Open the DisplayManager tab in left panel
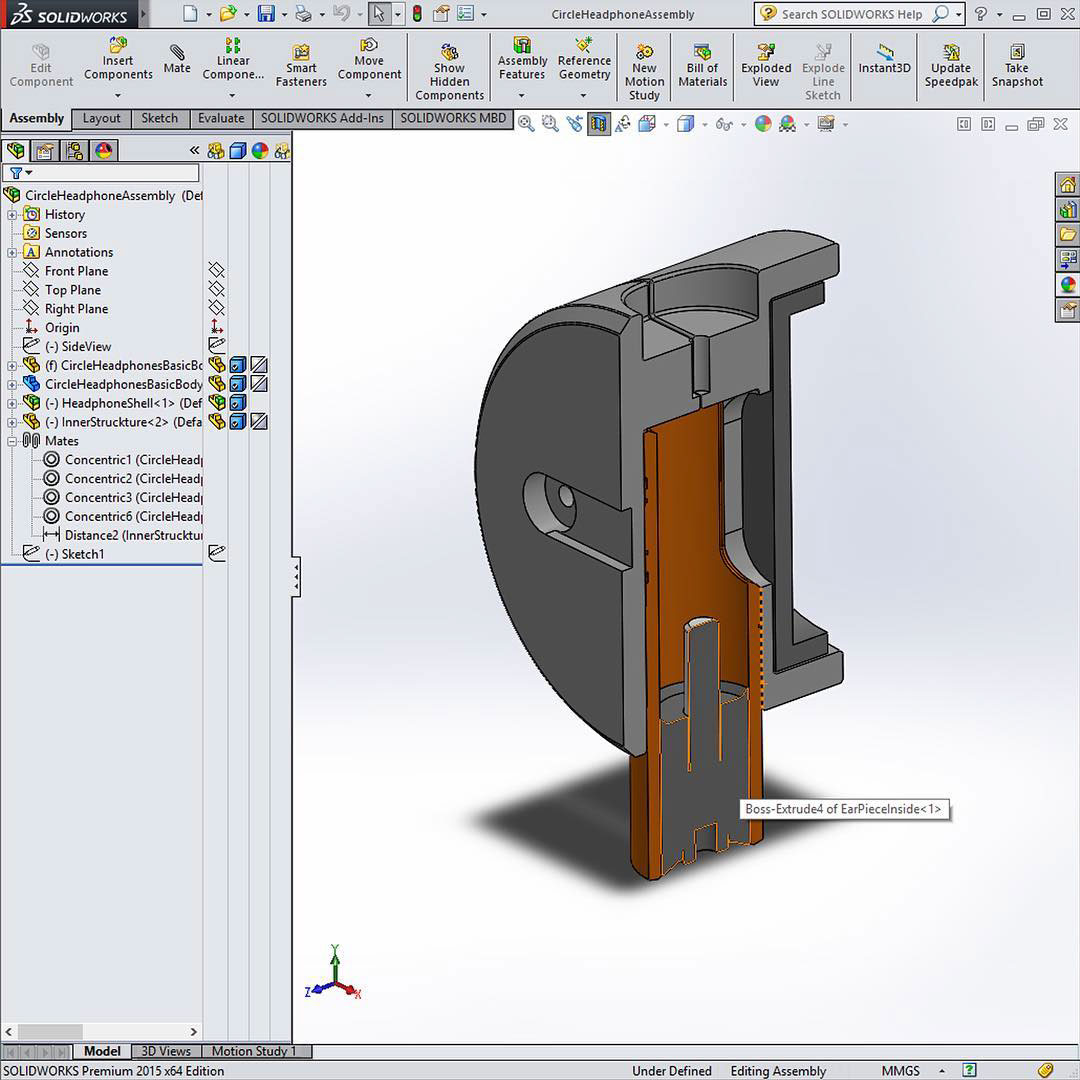 (103, 151)
